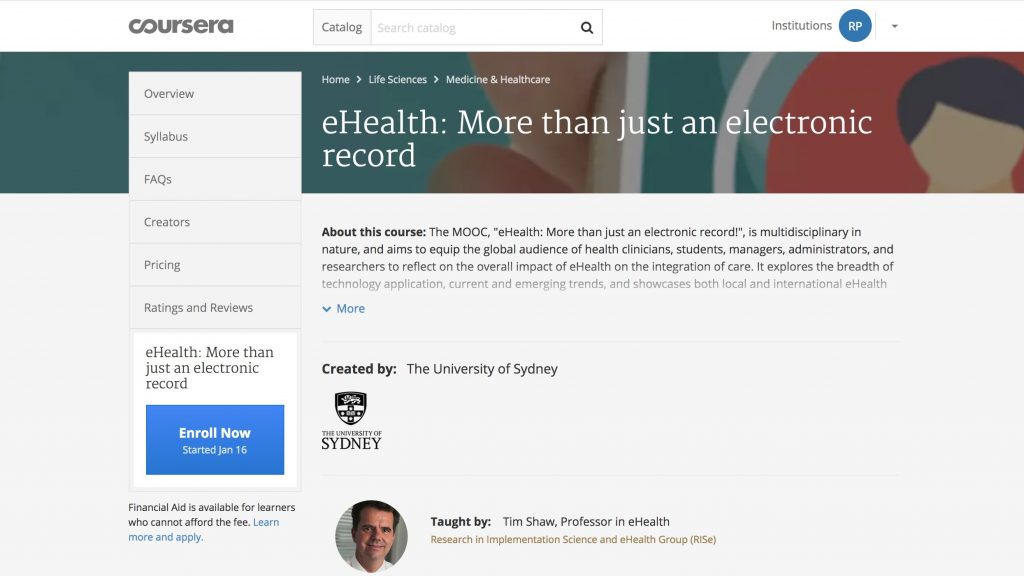Expand the course description with More
1024x576 pixels.
[344, 308]
